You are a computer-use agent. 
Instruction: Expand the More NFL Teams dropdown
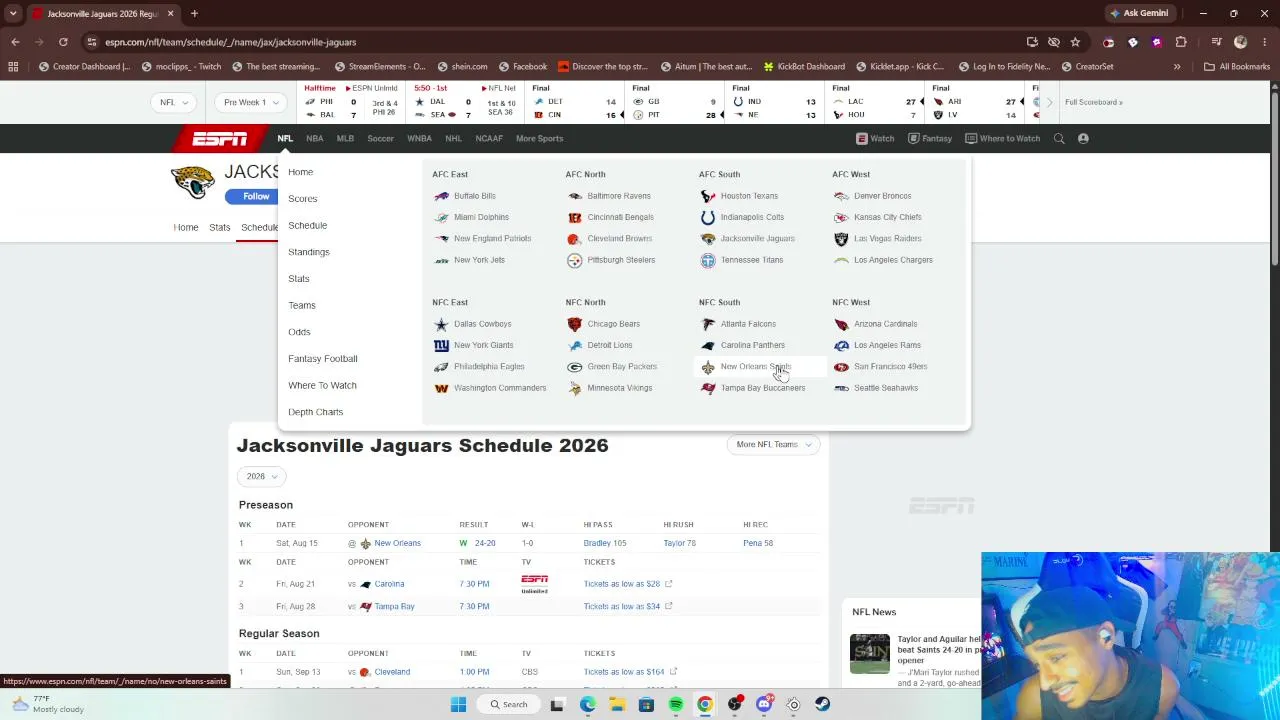(774, 445)
